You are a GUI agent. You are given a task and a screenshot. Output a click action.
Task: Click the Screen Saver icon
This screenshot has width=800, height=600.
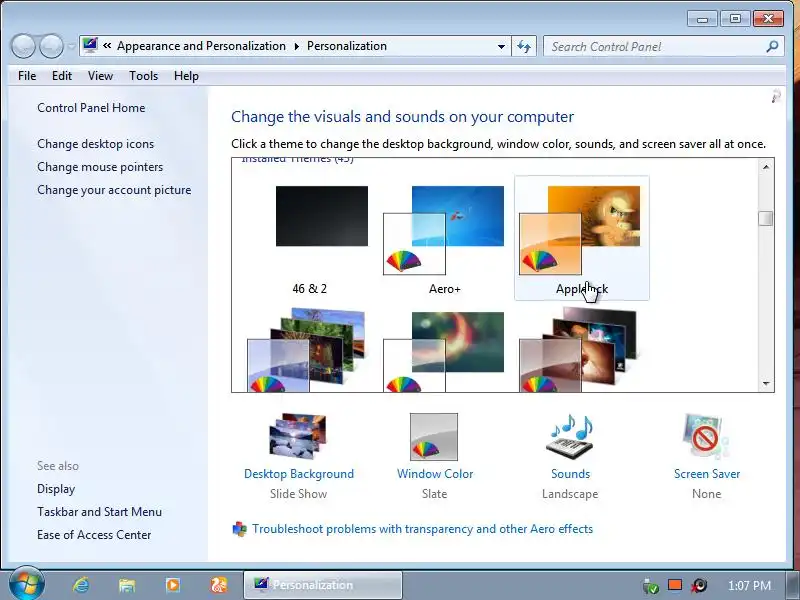706,437
